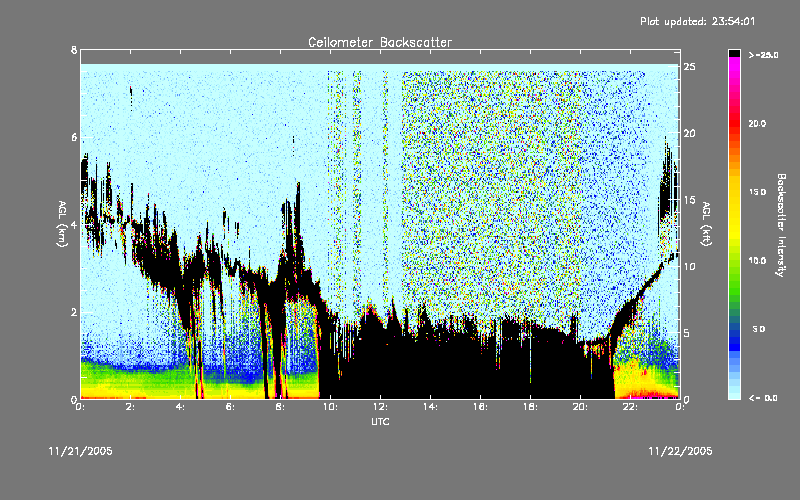This screenshot has height=500, width=800.
Task: Click the "15.0" colorbar value label
Action: tap(757, 192)
